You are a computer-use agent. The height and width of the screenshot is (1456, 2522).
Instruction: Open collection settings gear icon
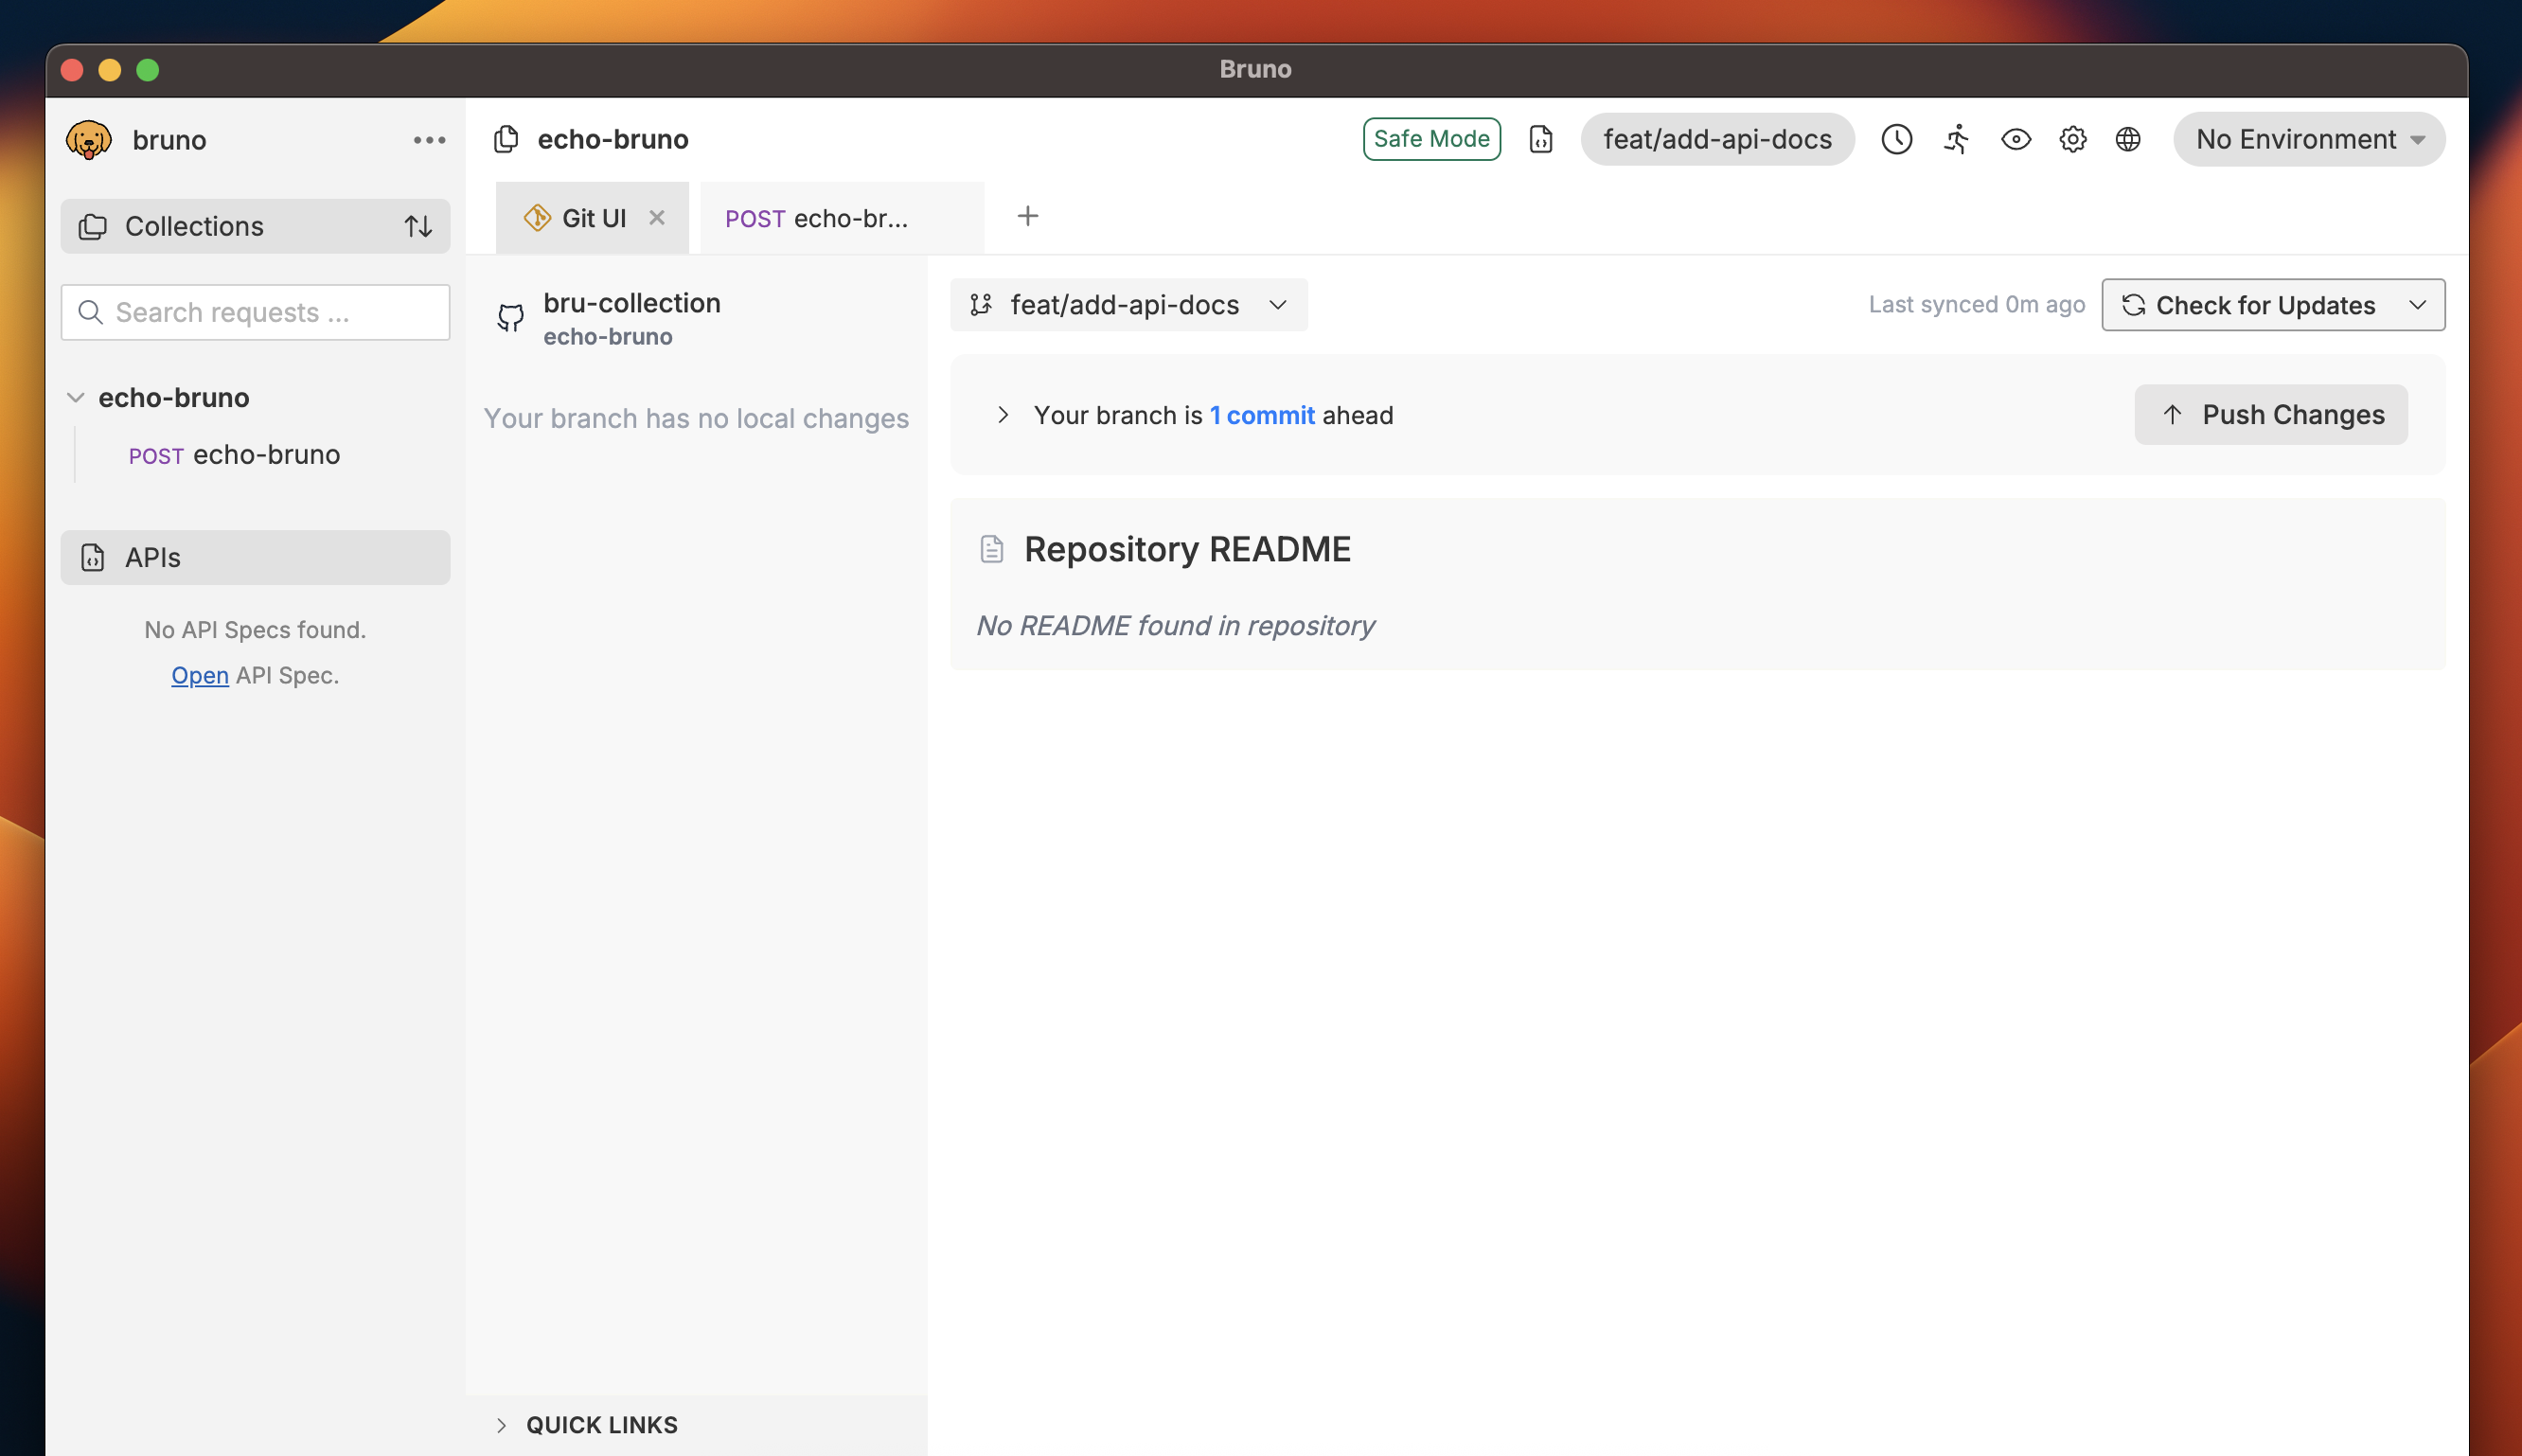point(2072,139)
